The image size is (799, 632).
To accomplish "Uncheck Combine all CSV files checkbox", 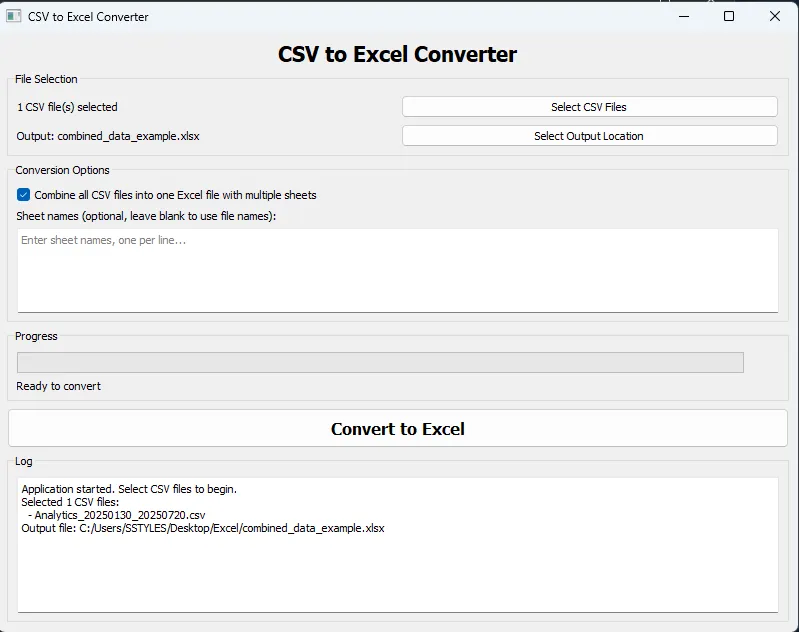I will (x=23, y=195).
